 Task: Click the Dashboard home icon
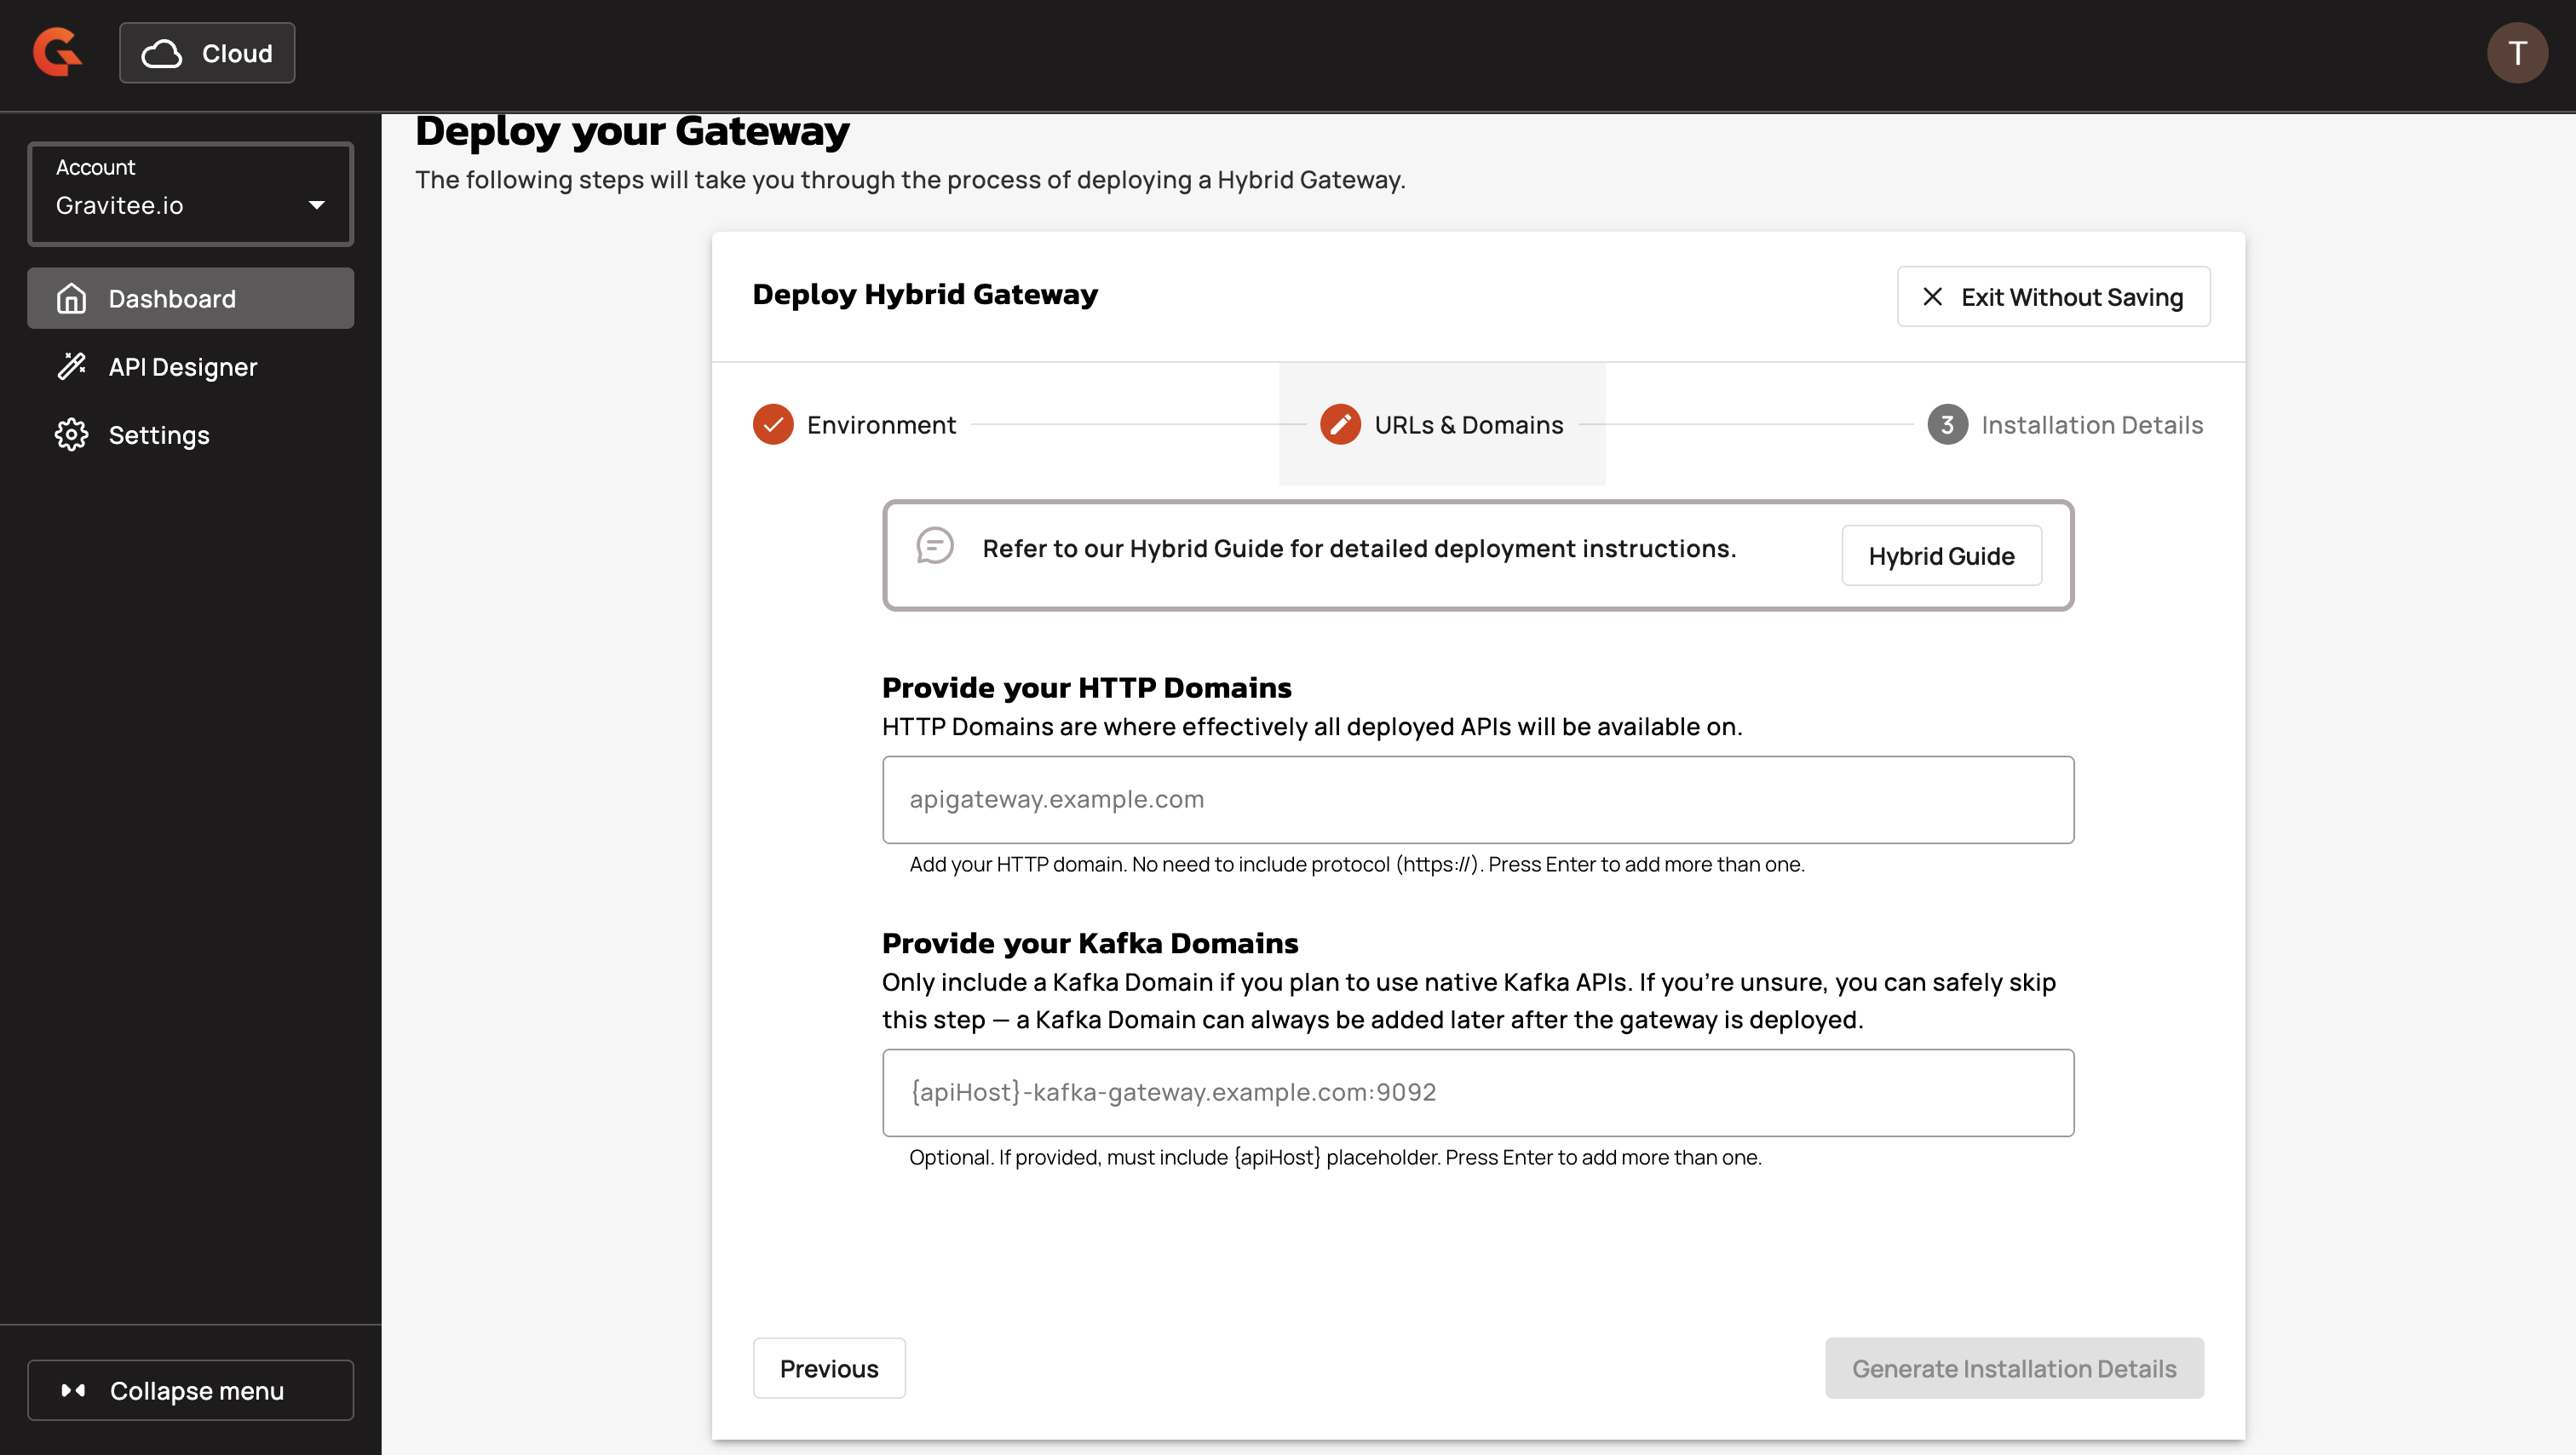71,298
